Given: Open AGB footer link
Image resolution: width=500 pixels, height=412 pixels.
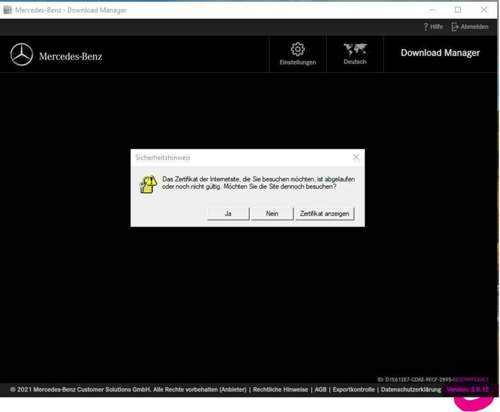Looking at the screenshot, I should 320,389.
